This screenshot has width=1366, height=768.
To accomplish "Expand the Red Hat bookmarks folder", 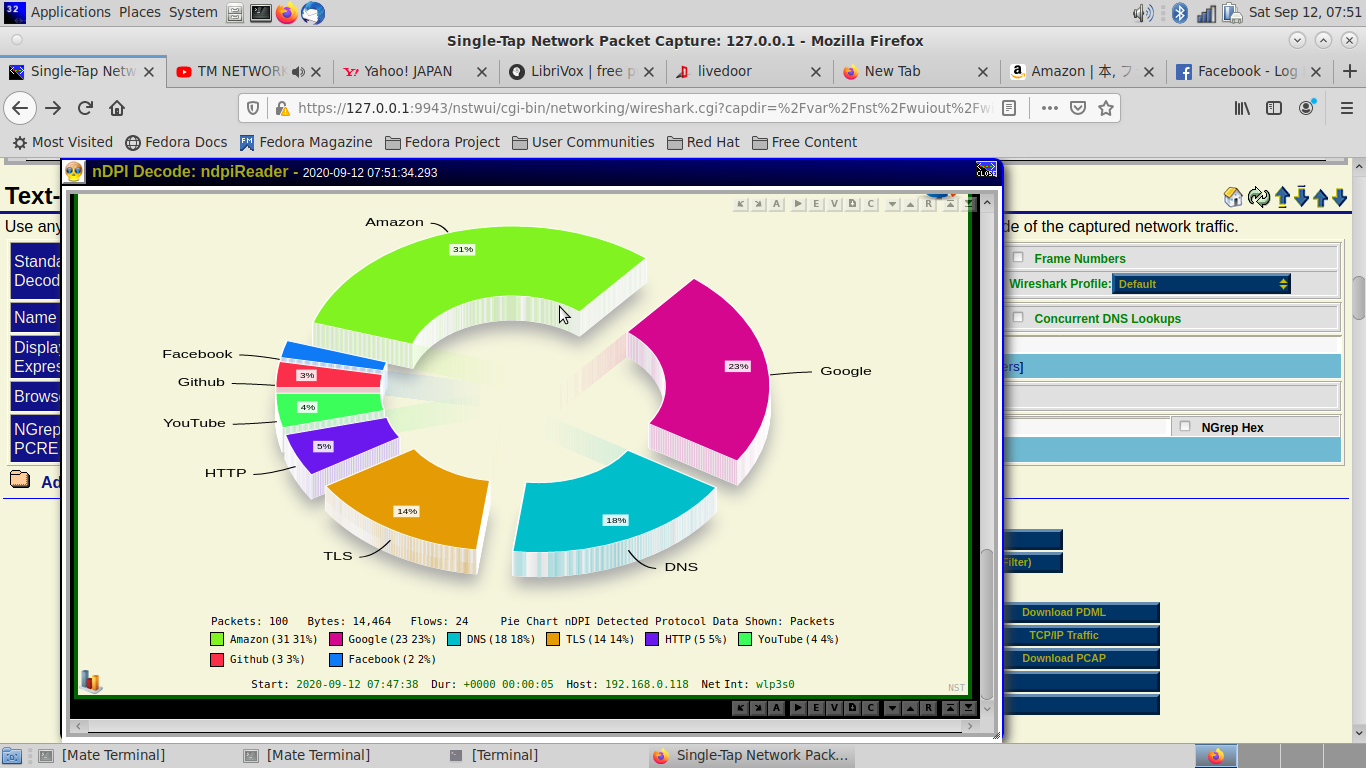I will coord(704,142).
